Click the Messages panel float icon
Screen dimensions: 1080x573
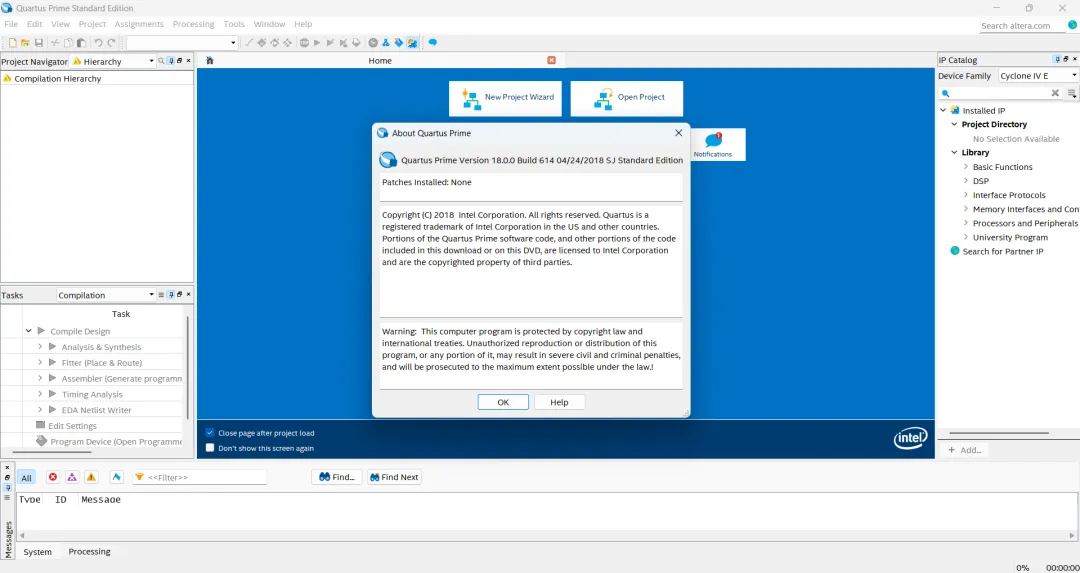8,477
